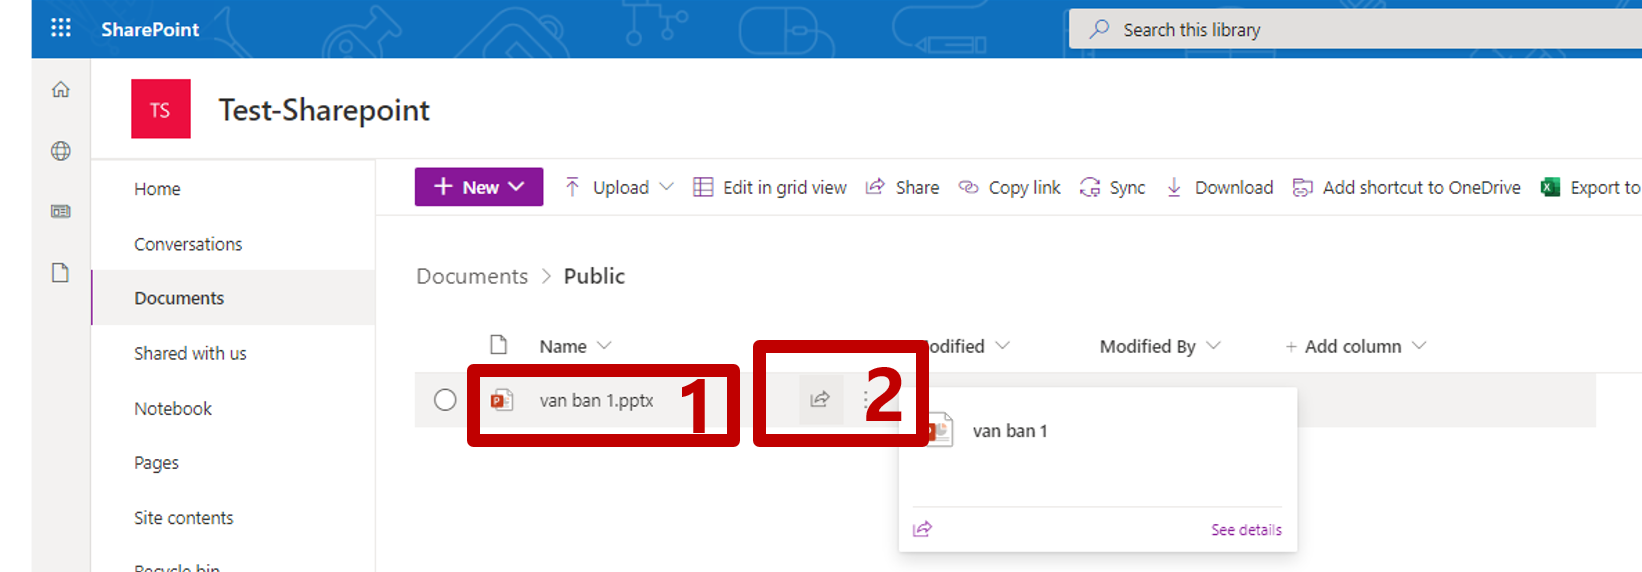Open the globe My sites icon

click(61, 151)
